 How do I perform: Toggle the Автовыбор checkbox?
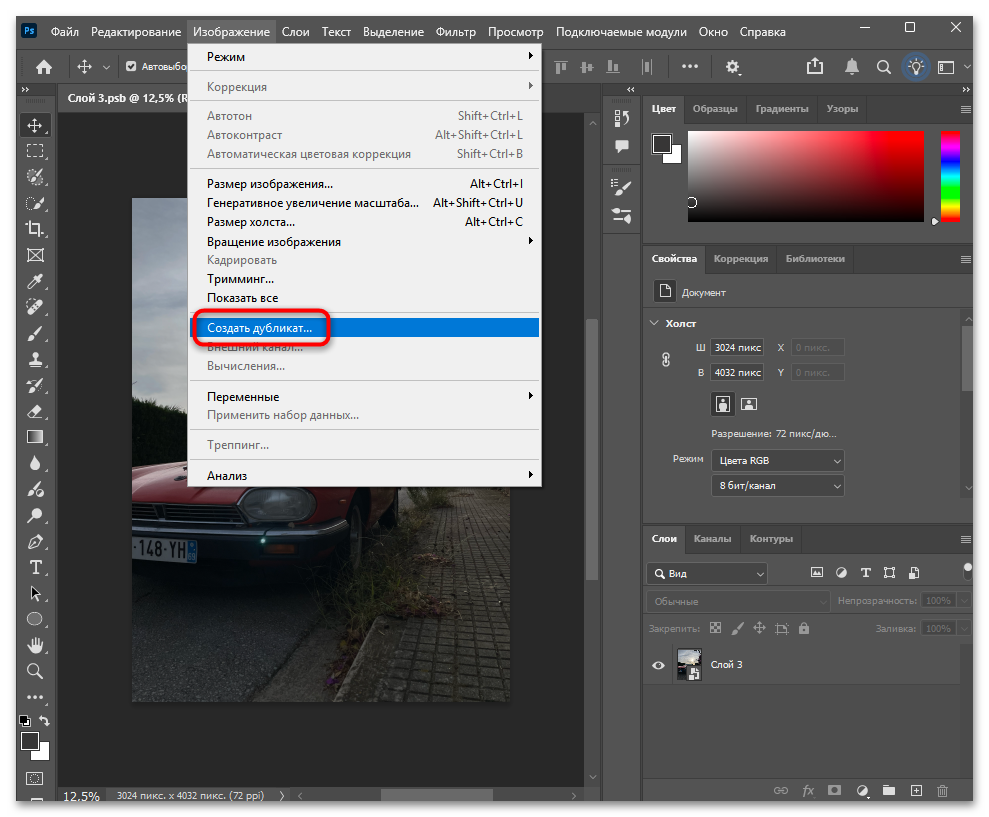coord(131,67)
